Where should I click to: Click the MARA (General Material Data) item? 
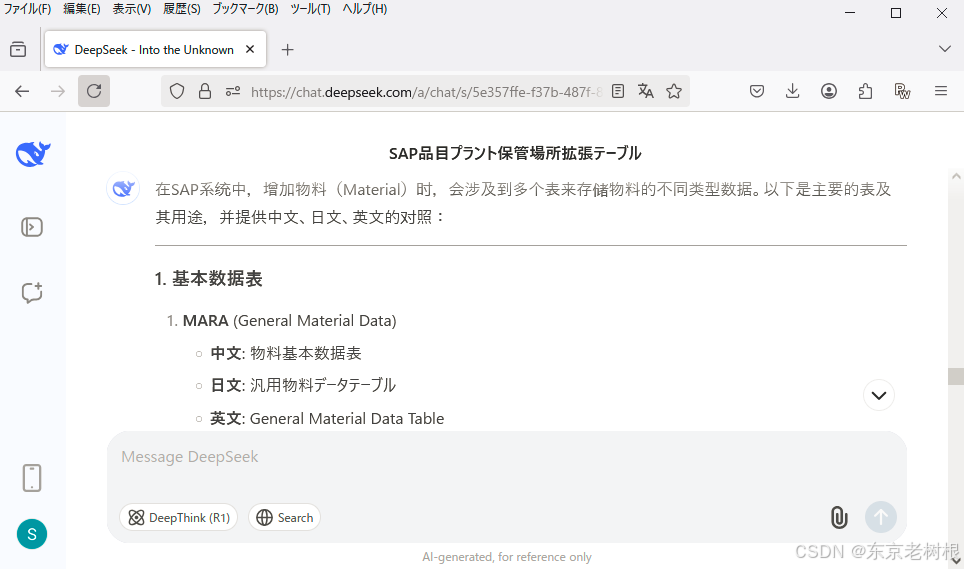coord(290,321)
